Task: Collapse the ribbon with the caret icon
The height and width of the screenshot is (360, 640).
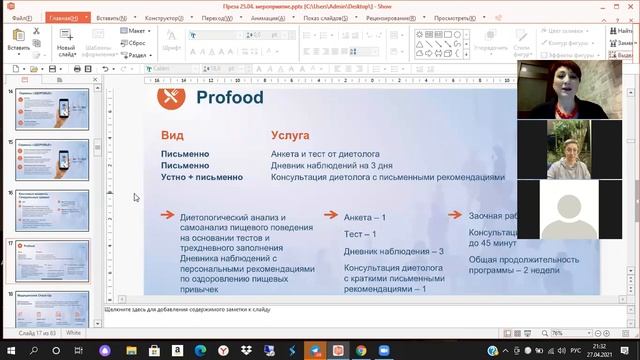Action: (x=604, y=20)
